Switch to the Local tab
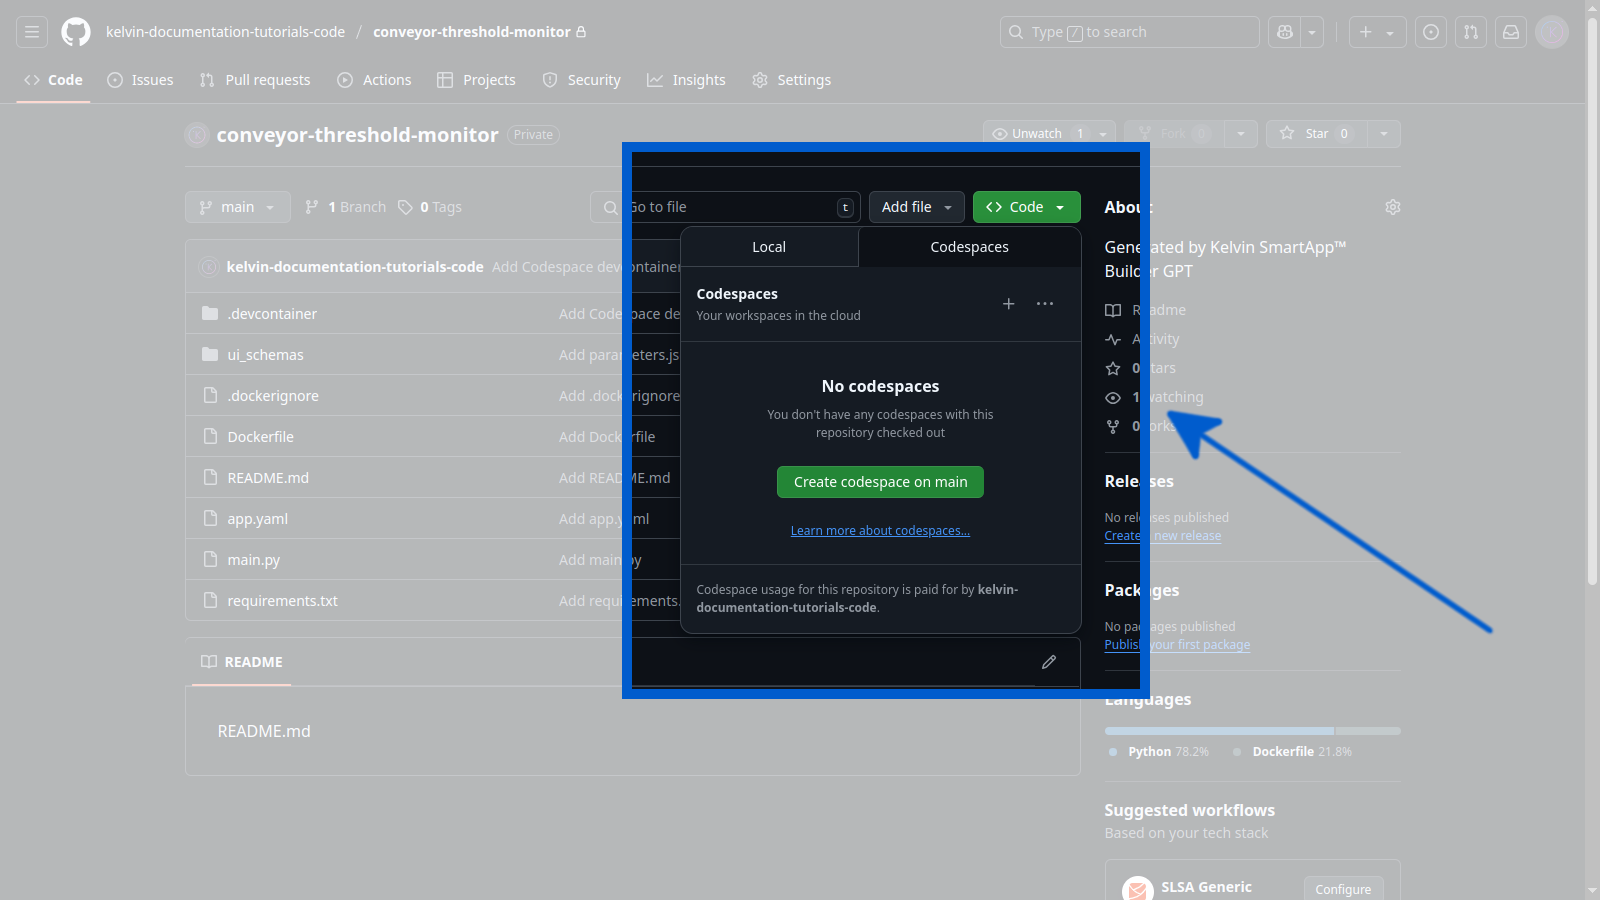 click(769, 246)
